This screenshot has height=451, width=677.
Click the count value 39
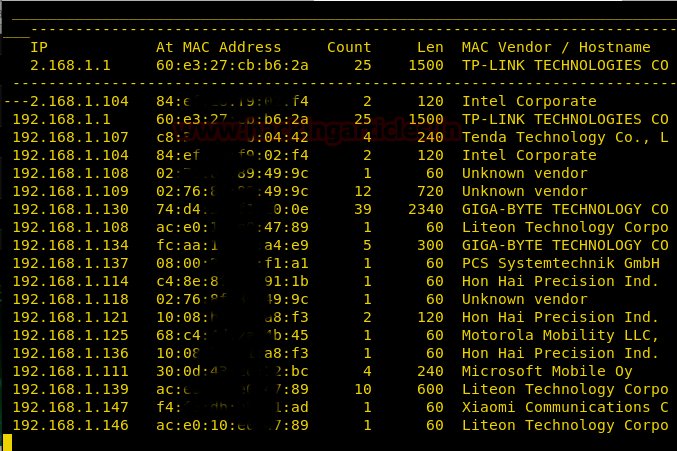tap(363, 209)
